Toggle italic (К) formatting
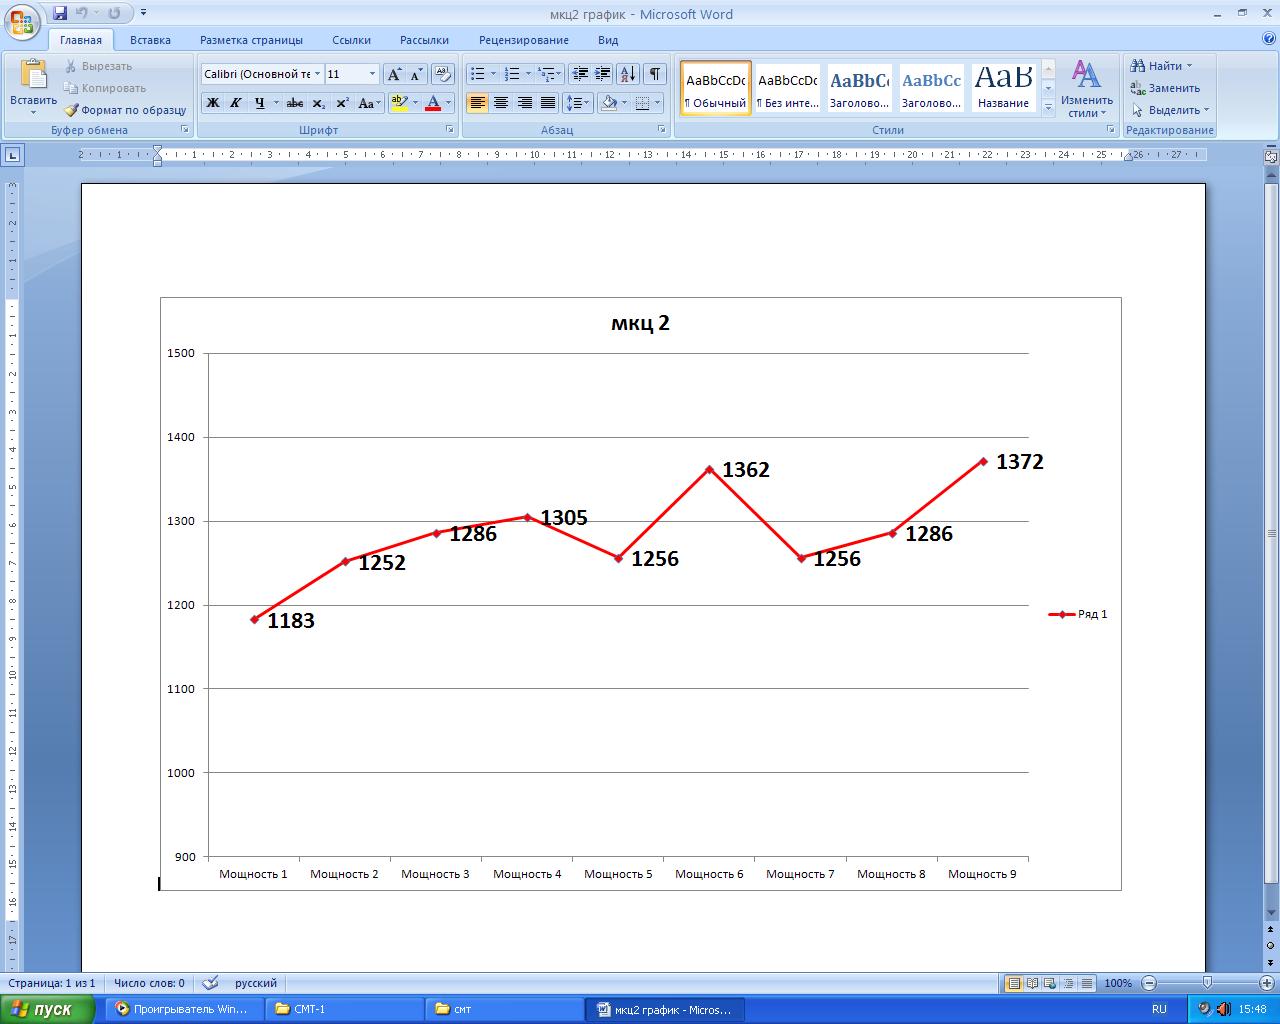The image size is (1280, 1024). click(x=236, y=103)
